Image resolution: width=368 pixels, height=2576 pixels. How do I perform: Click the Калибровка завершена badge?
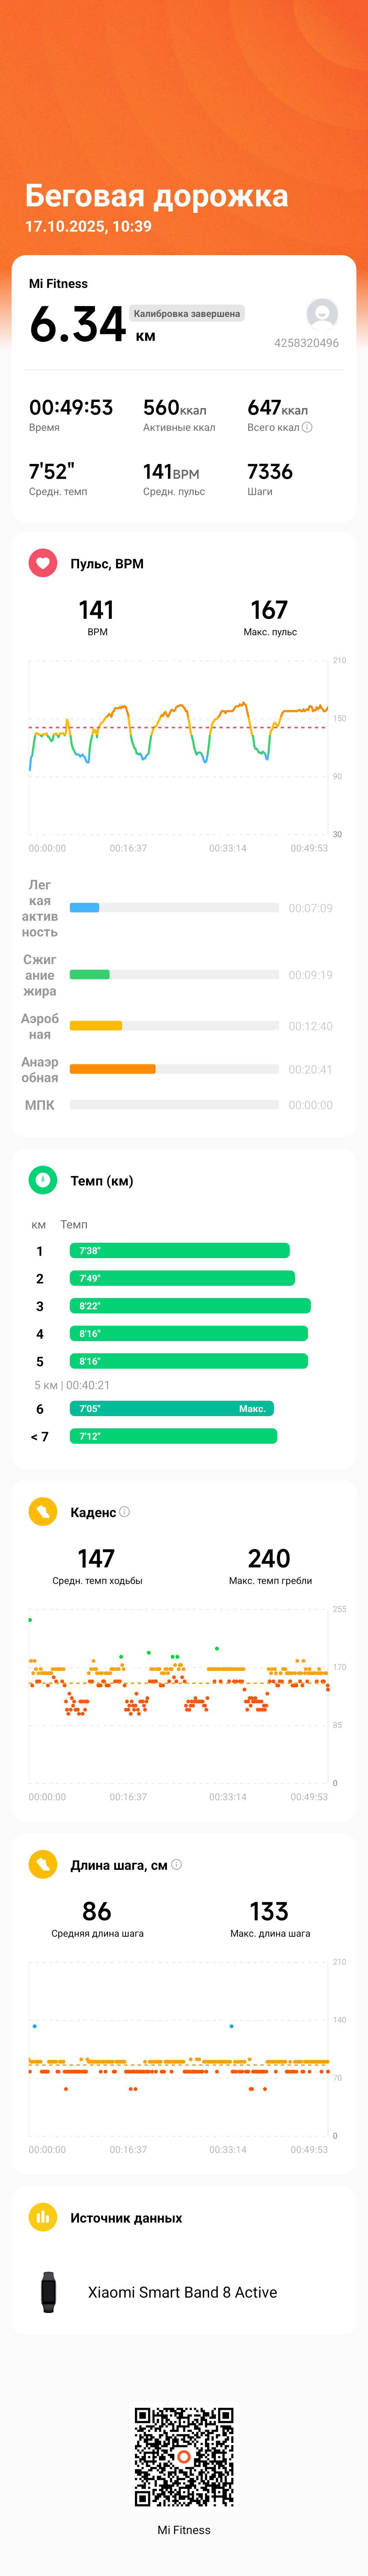187,313
